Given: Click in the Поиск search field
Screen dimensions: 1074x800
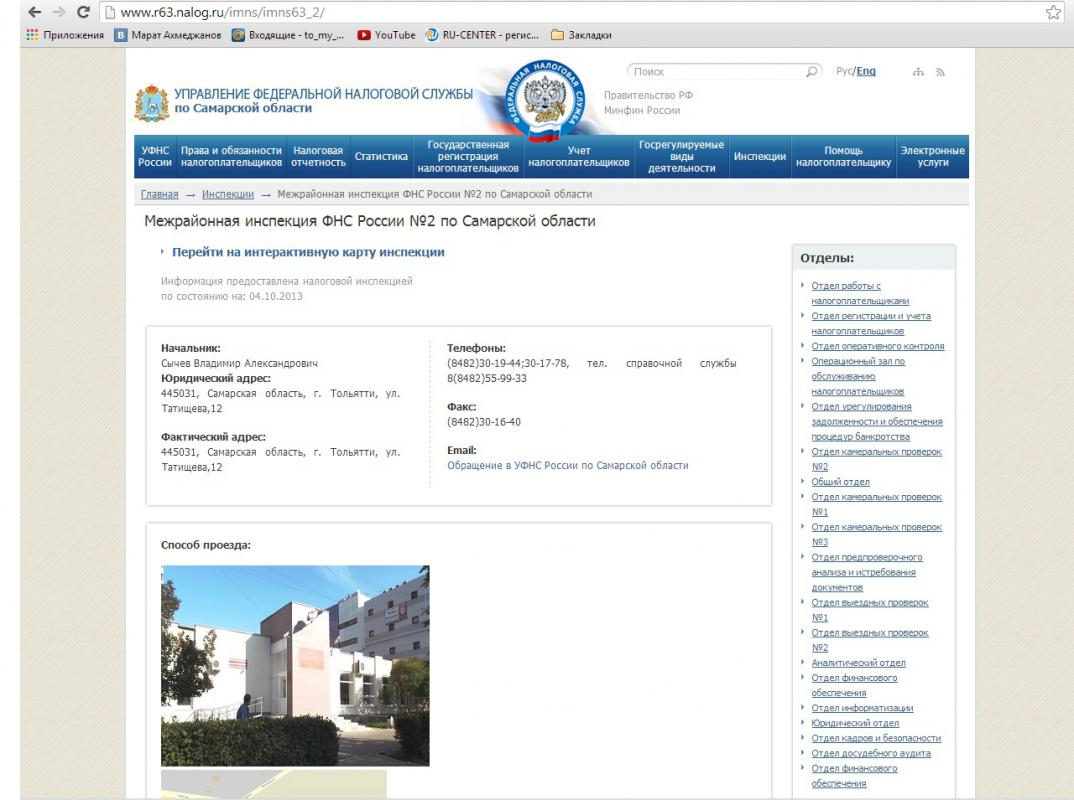Looking at the screenshot, I should [x=715, y=72].
